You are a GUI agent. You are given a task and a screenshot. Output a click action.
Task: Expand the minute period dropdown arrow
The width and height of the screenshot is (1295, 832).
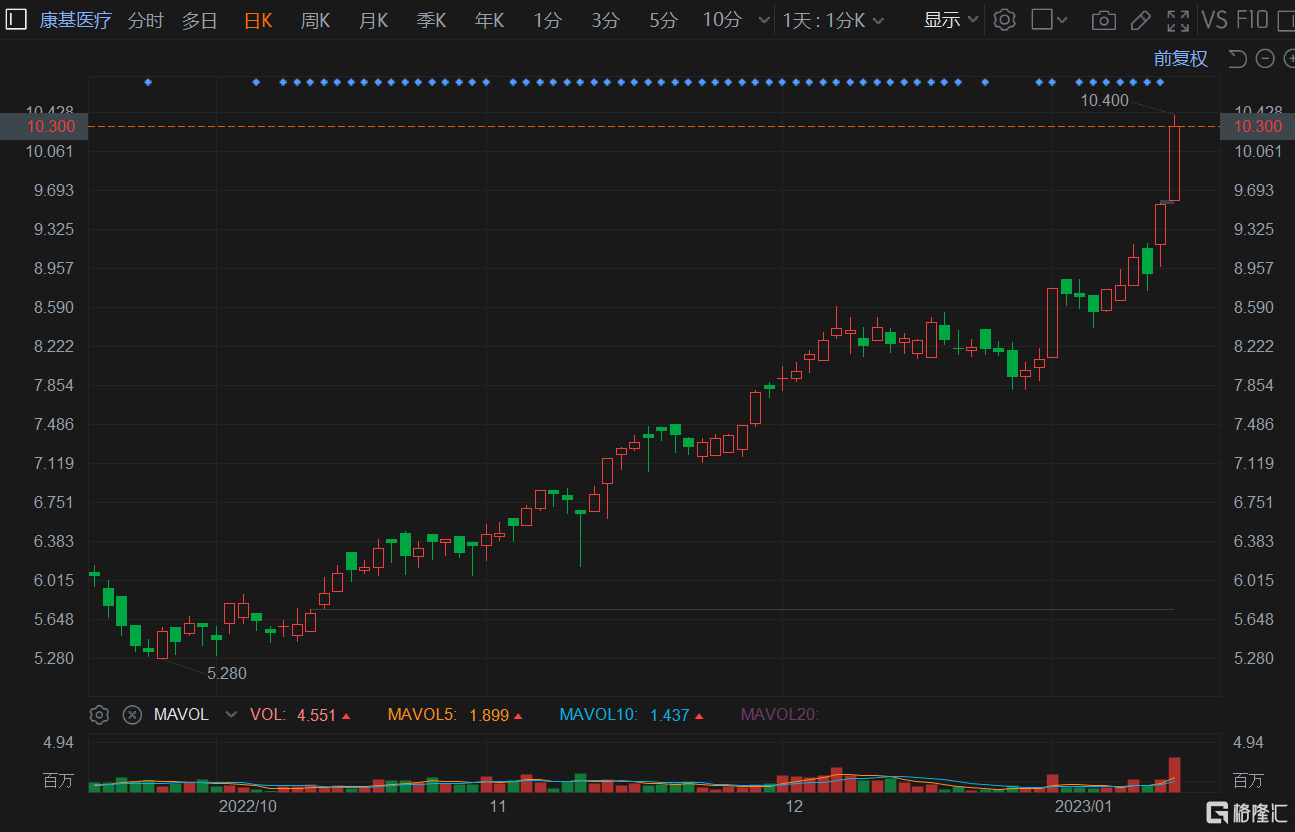click(765, 20)
